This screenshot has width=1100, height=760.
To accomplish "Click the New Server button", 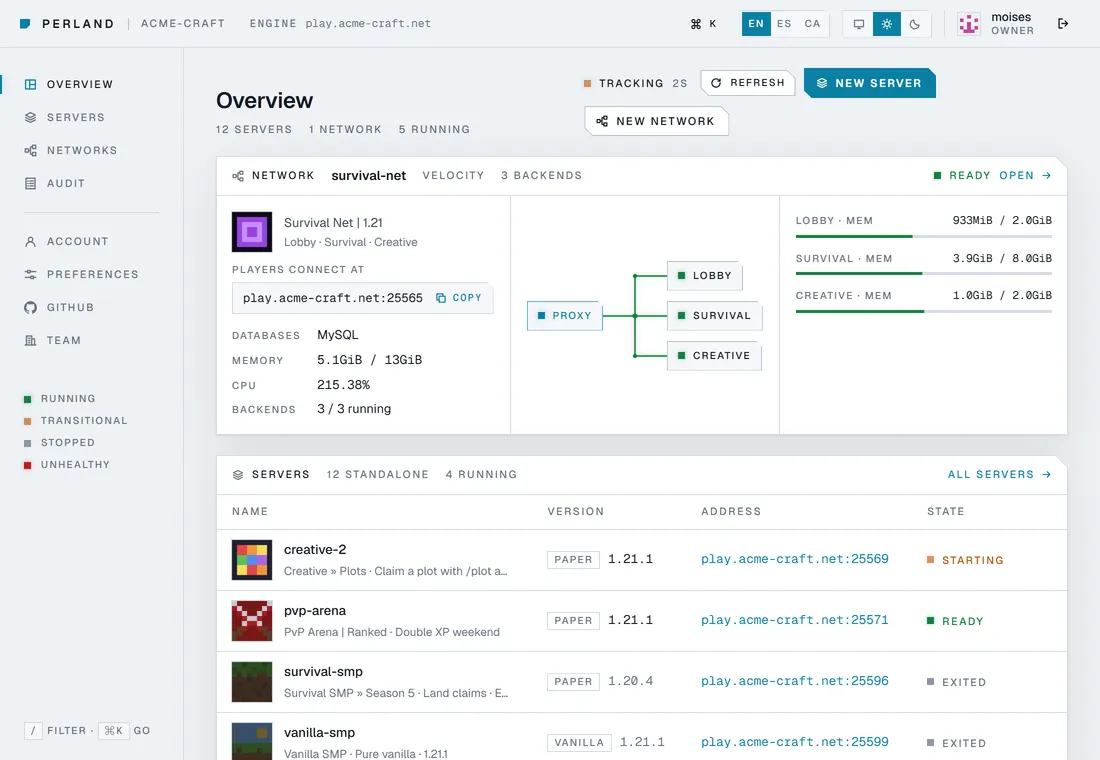I will click(869, 83).
